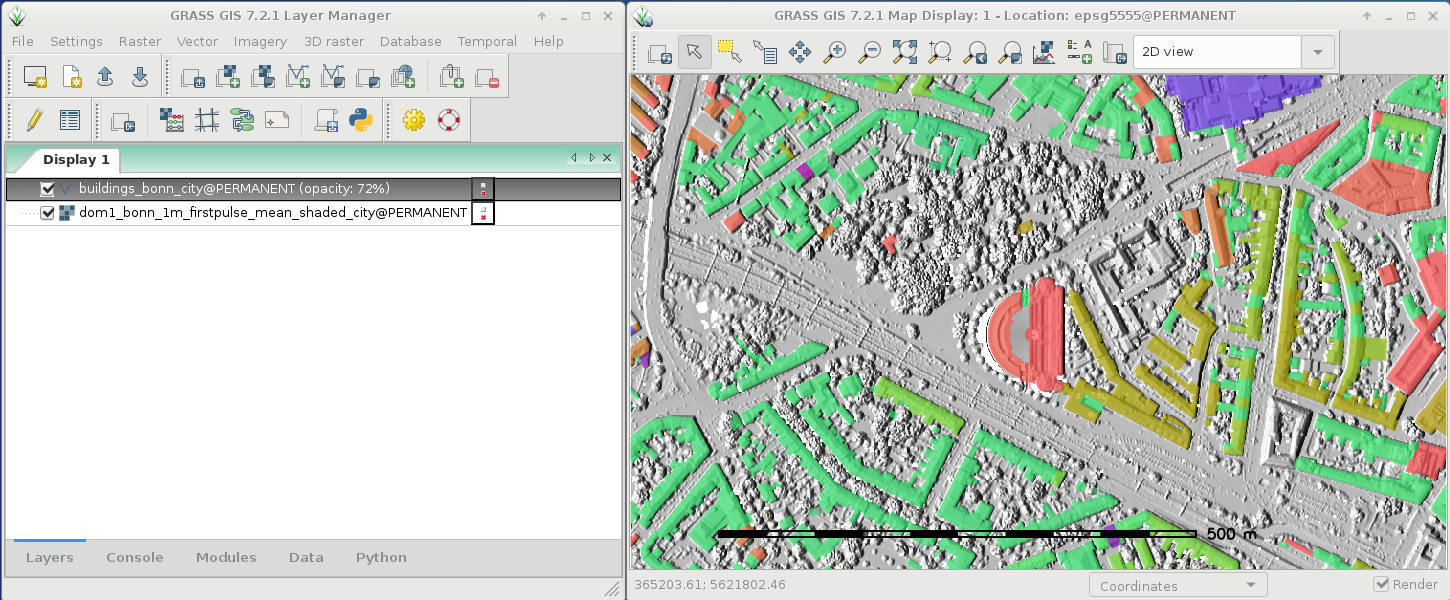Toggle the Render checkbox in status bar
Screen dimensions: 1450x600
click(1381, 585)
